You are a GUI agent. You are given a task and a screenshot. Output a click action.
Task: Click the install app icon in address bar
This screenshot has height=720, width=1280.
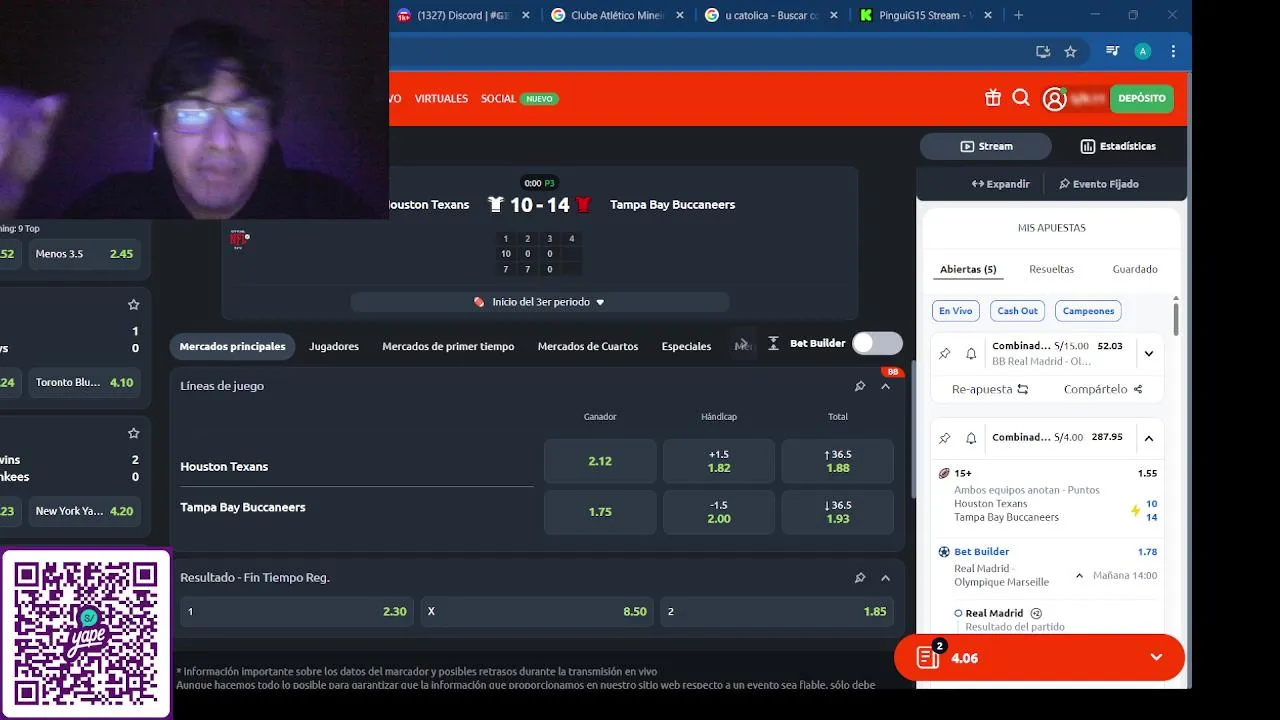coord(1043,52)
